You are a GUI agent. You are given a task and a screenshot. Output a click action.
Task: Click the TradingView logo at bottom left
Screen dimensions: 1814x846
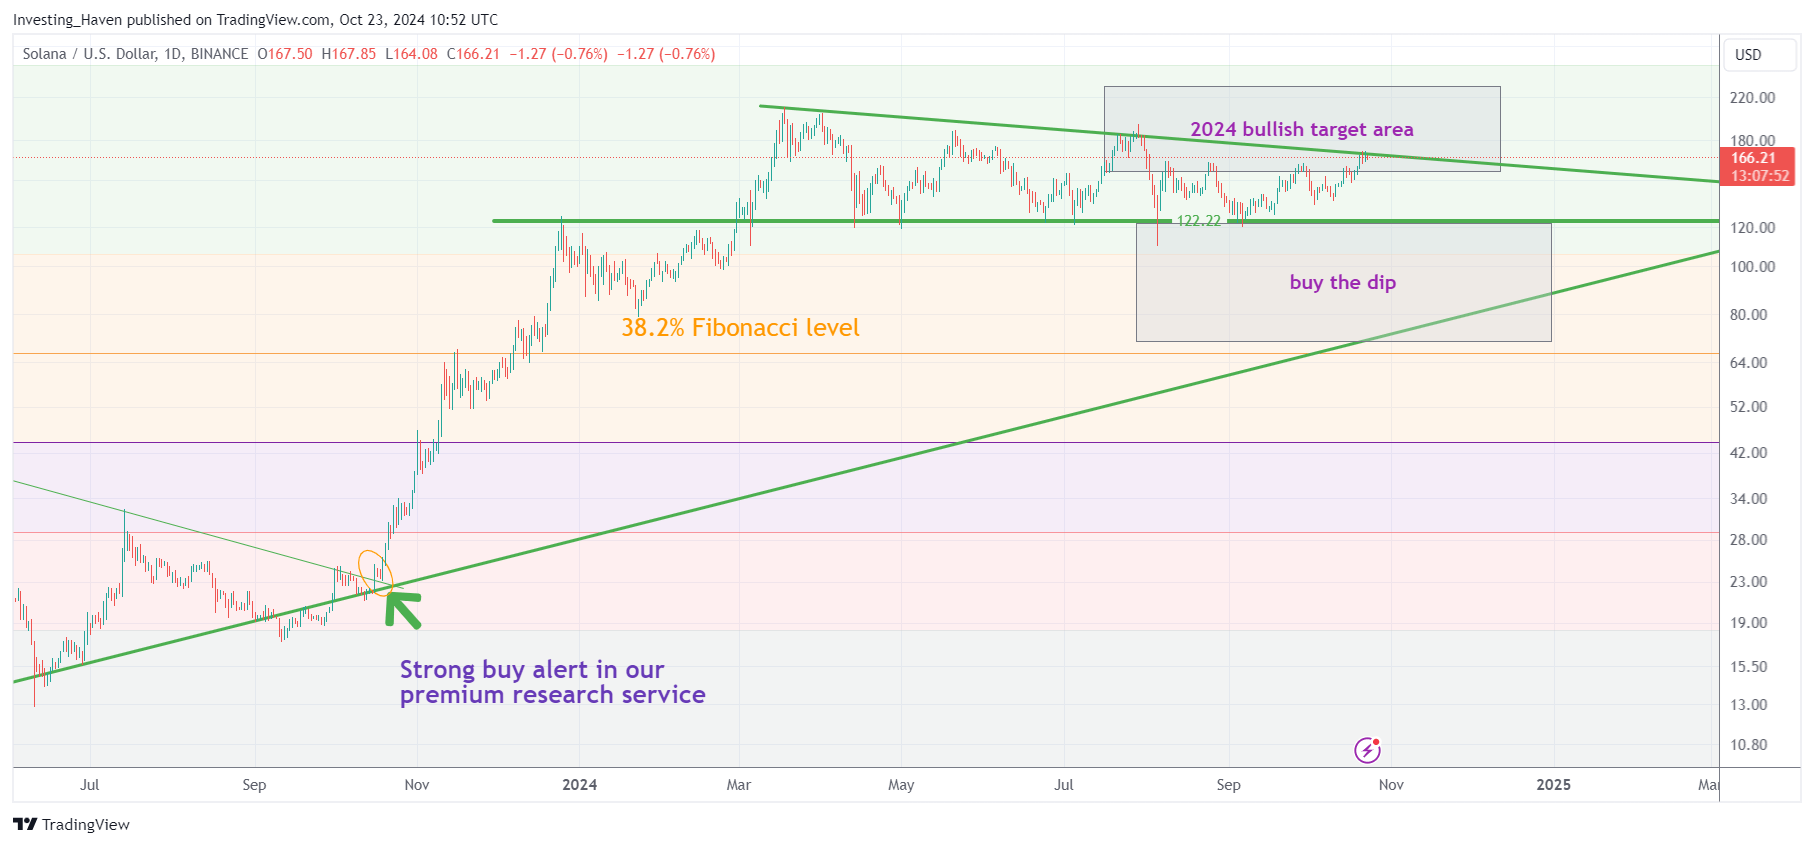point(71,824)
